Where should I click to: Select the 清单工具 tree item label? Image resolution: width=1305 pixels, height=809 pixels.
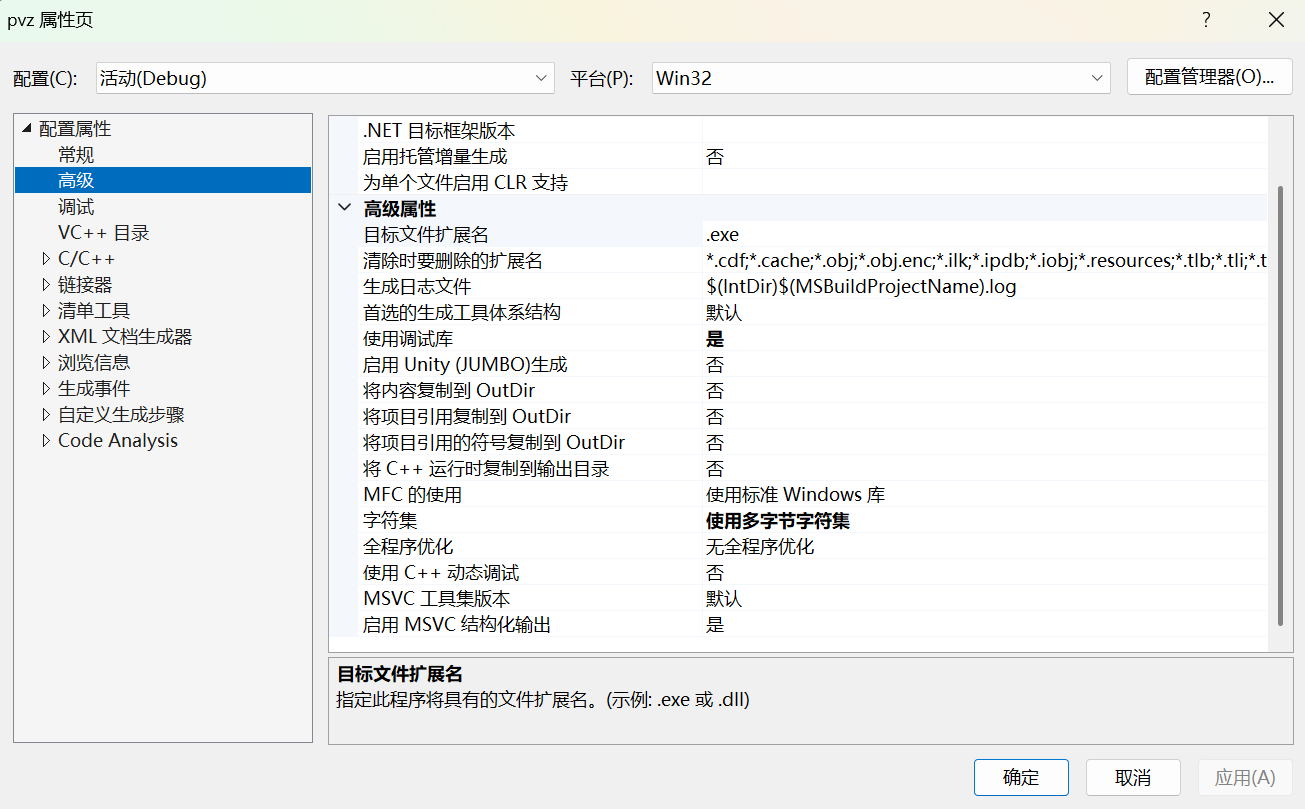pyautogui.click(x=94, y=311)
